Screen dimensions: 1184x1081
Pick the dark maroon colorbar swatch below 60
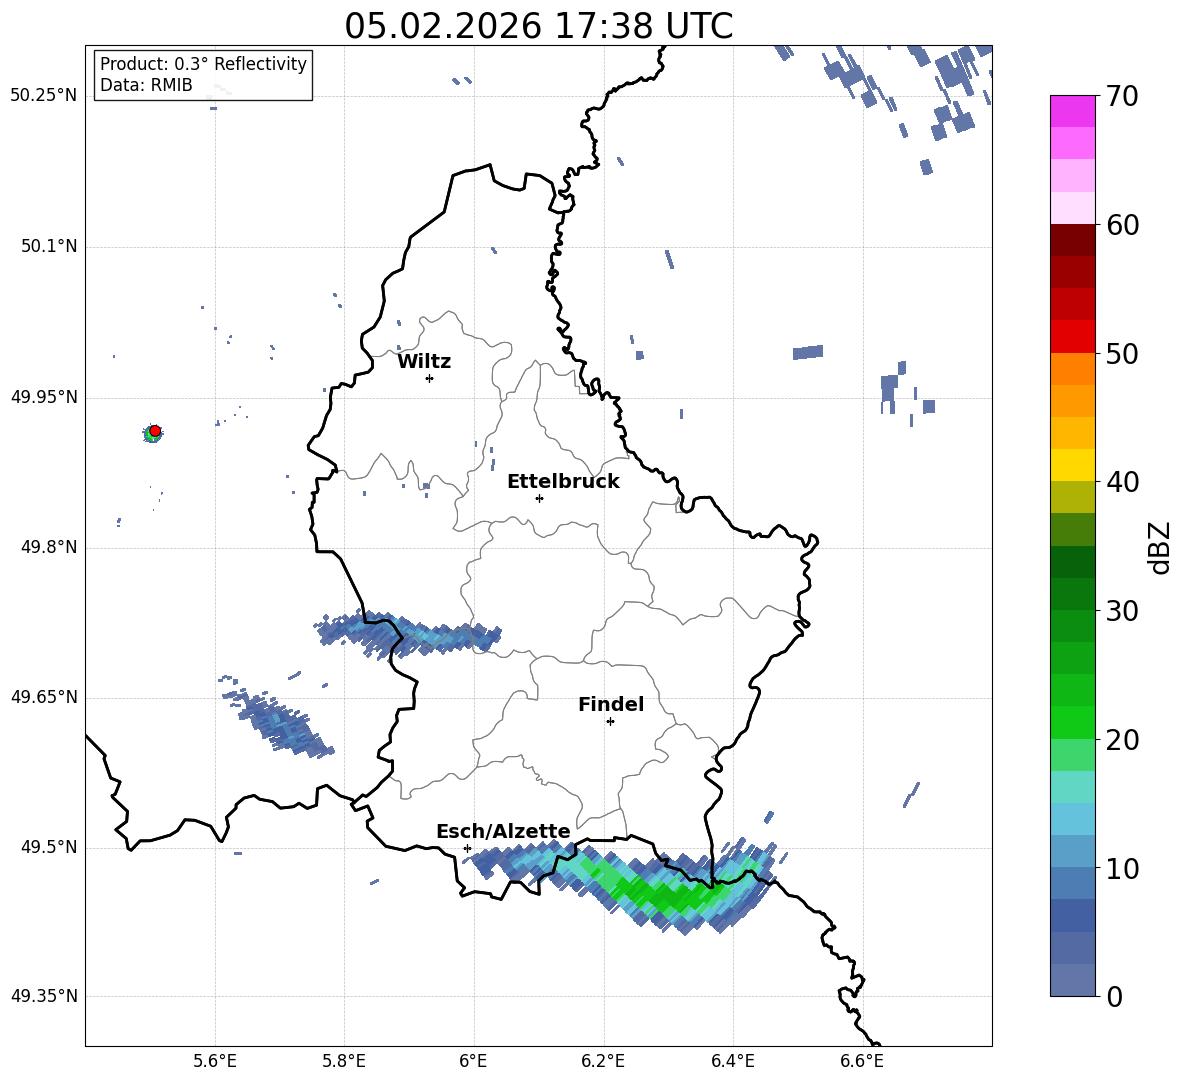click(1072, 240)
